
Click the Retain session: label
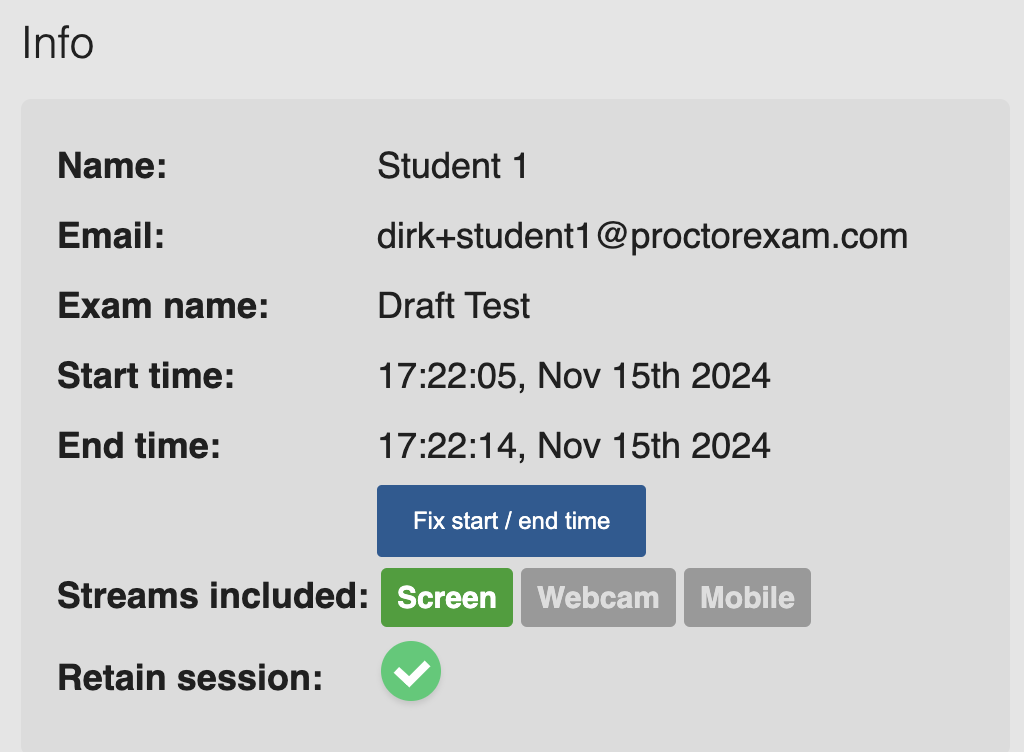(190, 678)
